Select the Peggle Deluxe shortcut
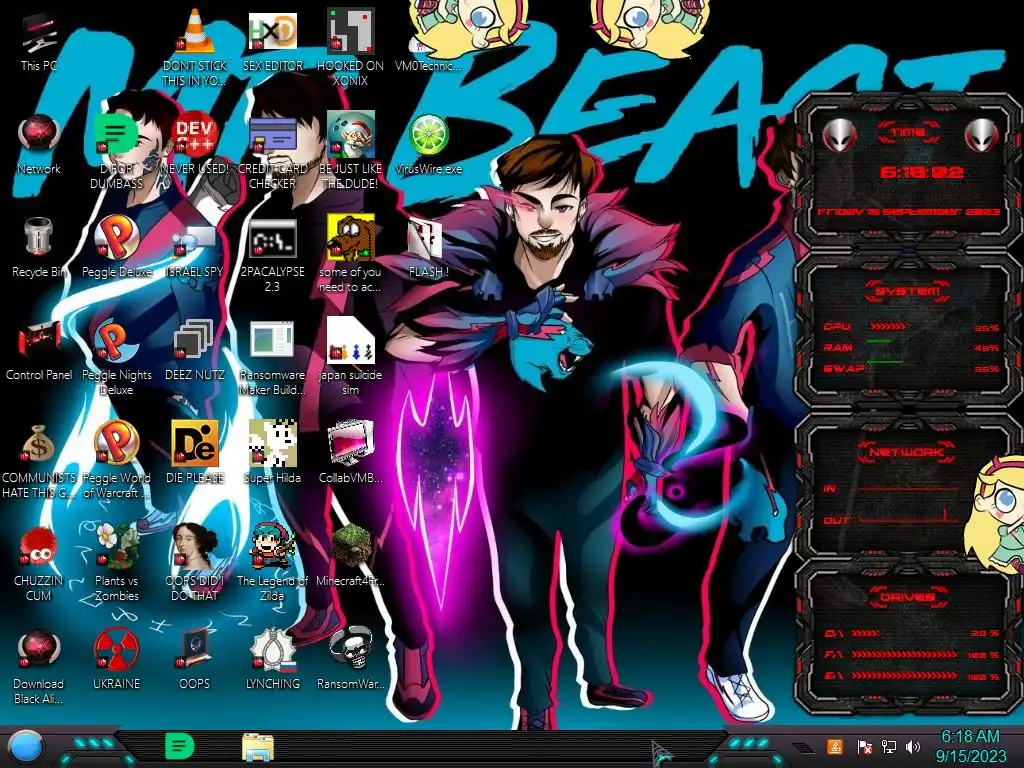The width and height of the screenshot is (1024, 768). 116,248
